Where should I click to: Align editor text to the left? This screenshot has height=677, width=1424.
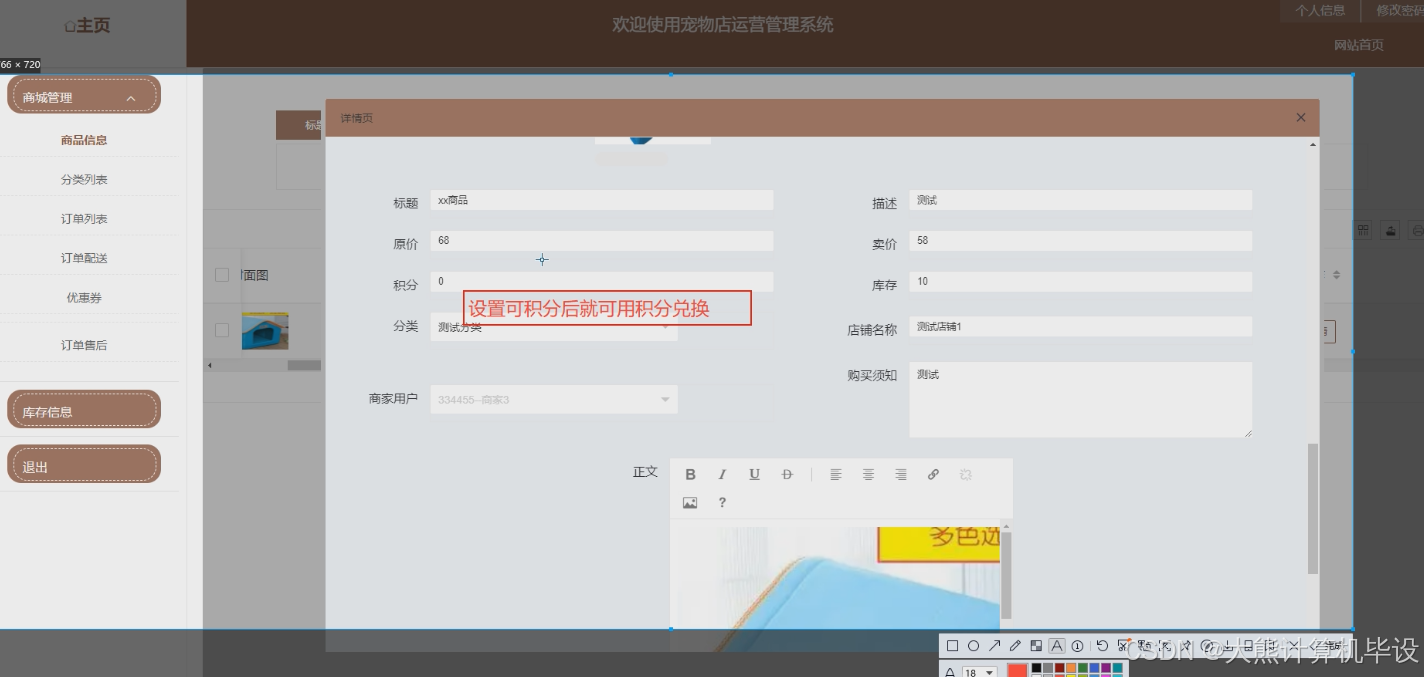tap(836, 475)
